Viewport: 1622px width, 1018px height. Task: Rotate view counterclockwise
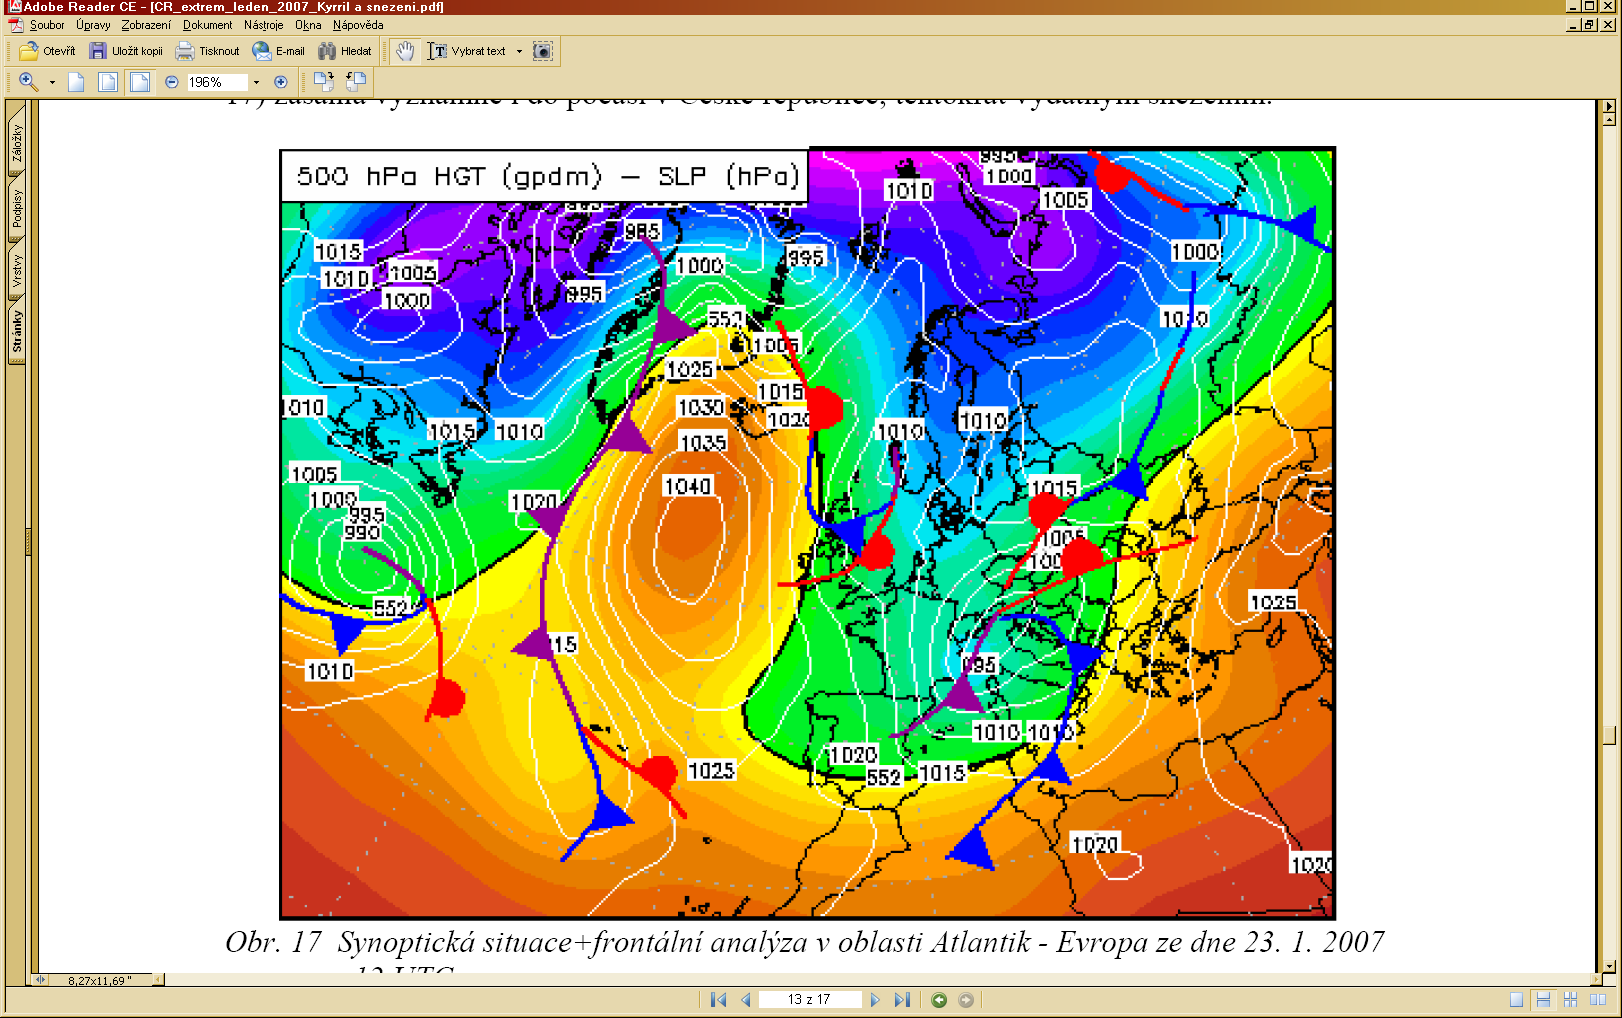[x=356, y=81]
